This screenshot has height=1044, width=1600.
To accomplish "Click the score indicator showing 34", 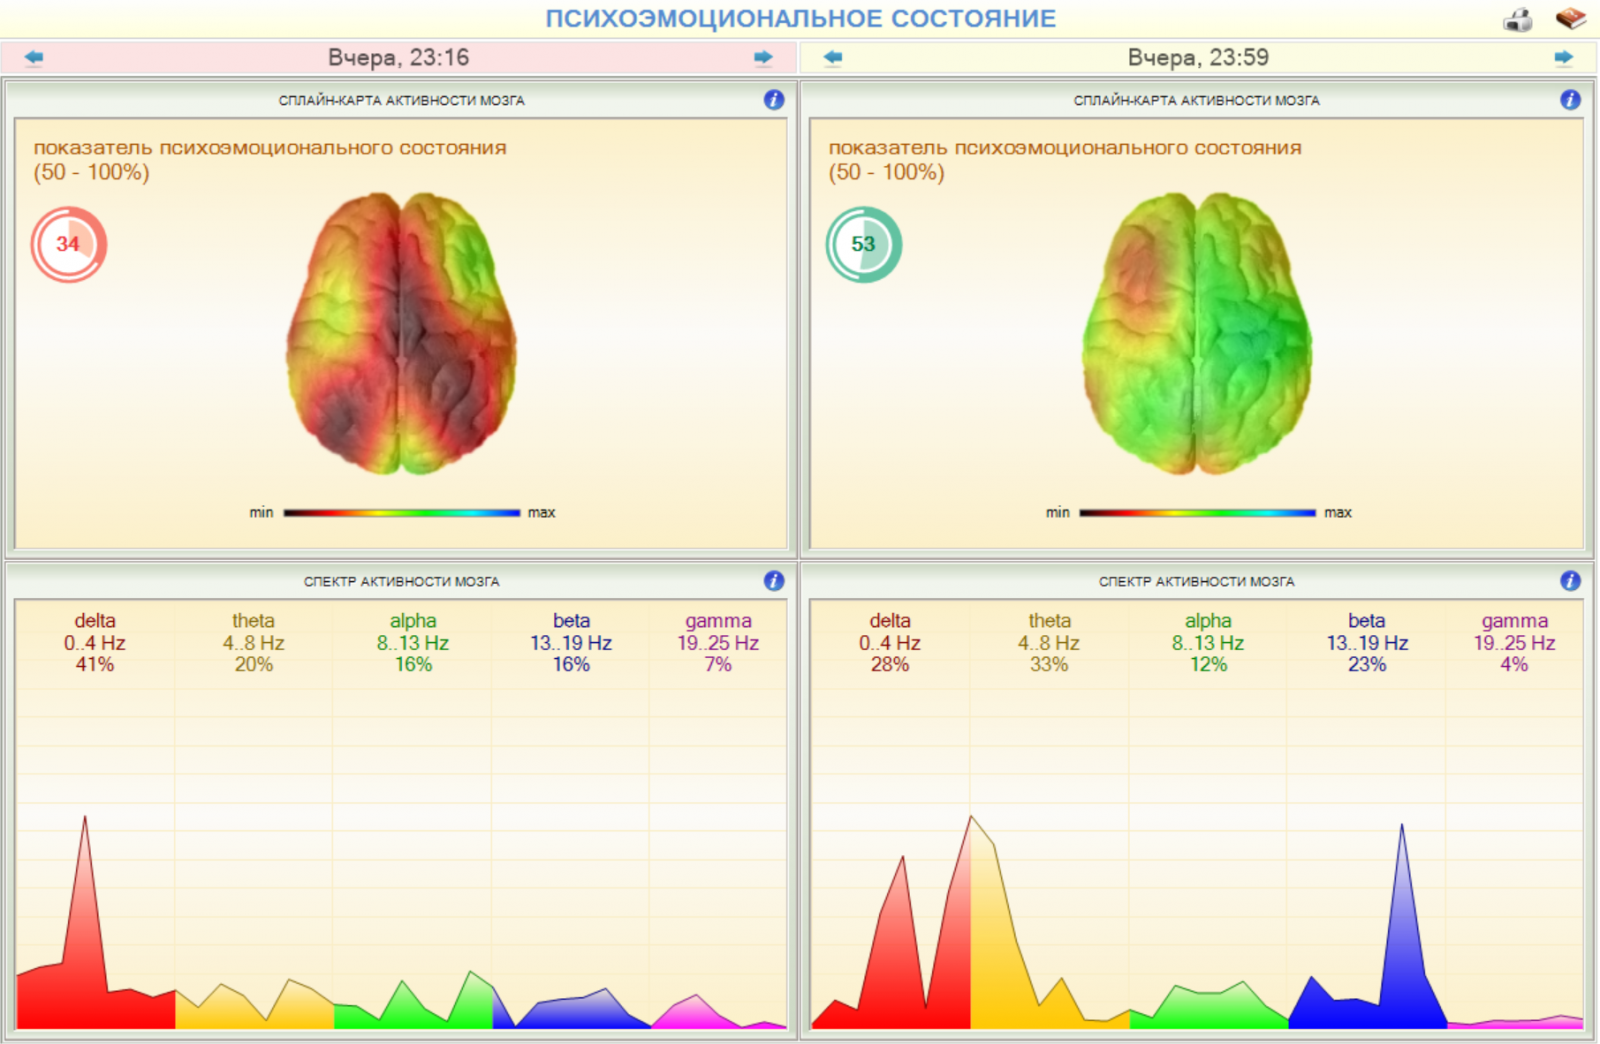I will tap(68, 244).
